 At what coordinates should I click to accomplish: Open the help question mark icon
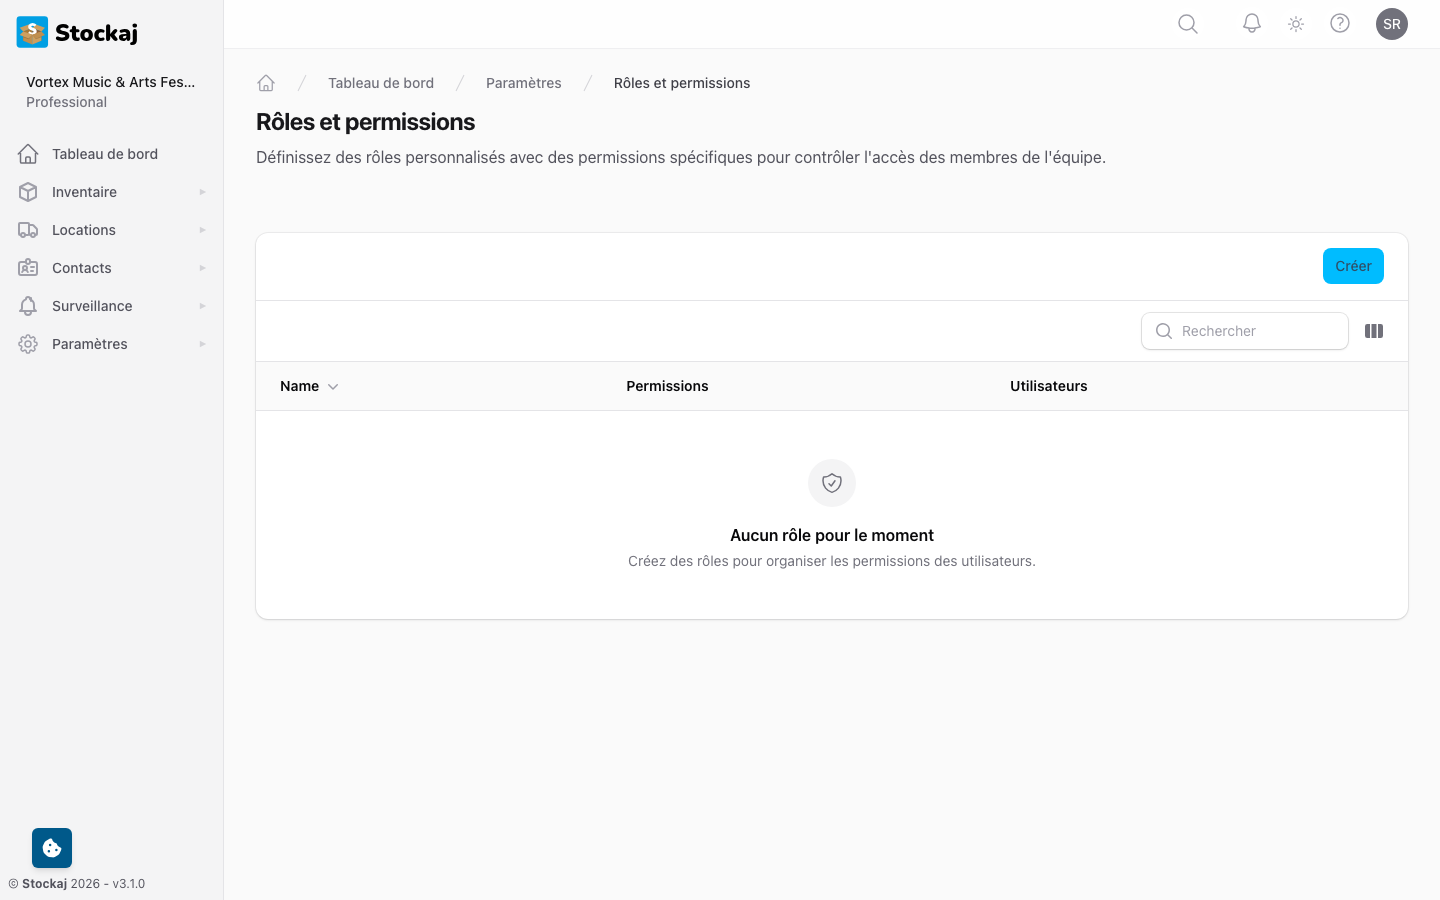pyautogui.click(x=1340, y=24)
